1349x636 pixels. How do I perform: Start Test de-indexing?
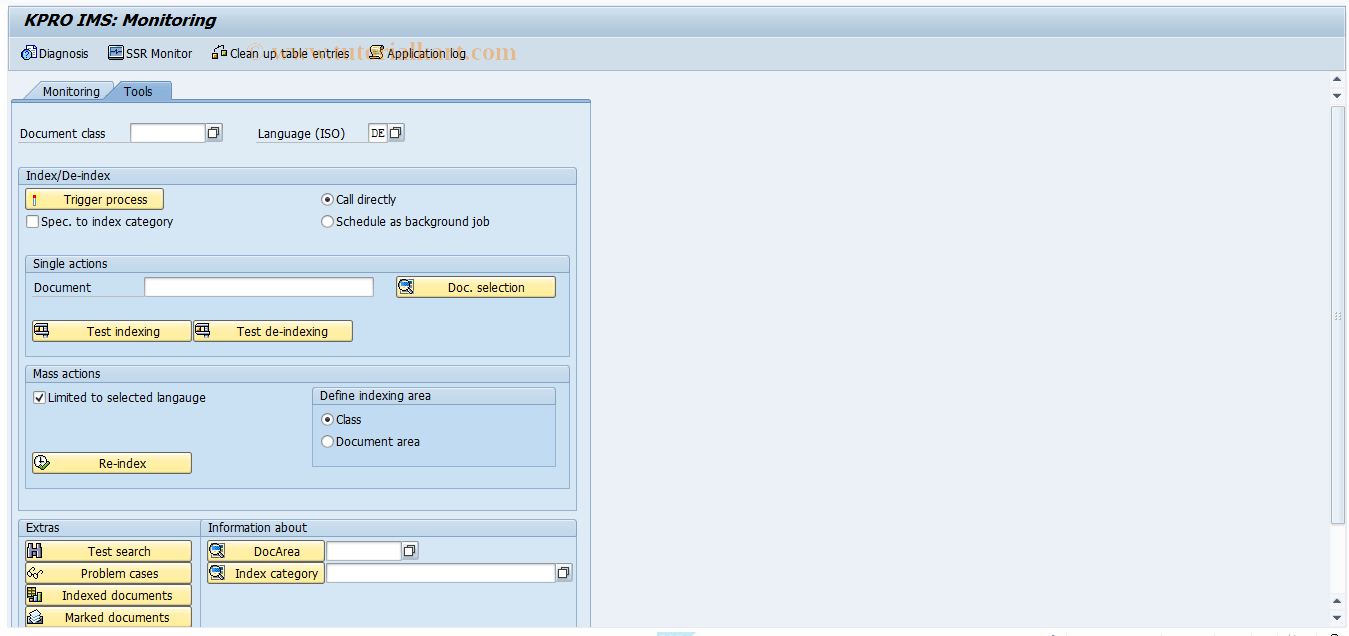pyautogui.click(x=272, y=330)
